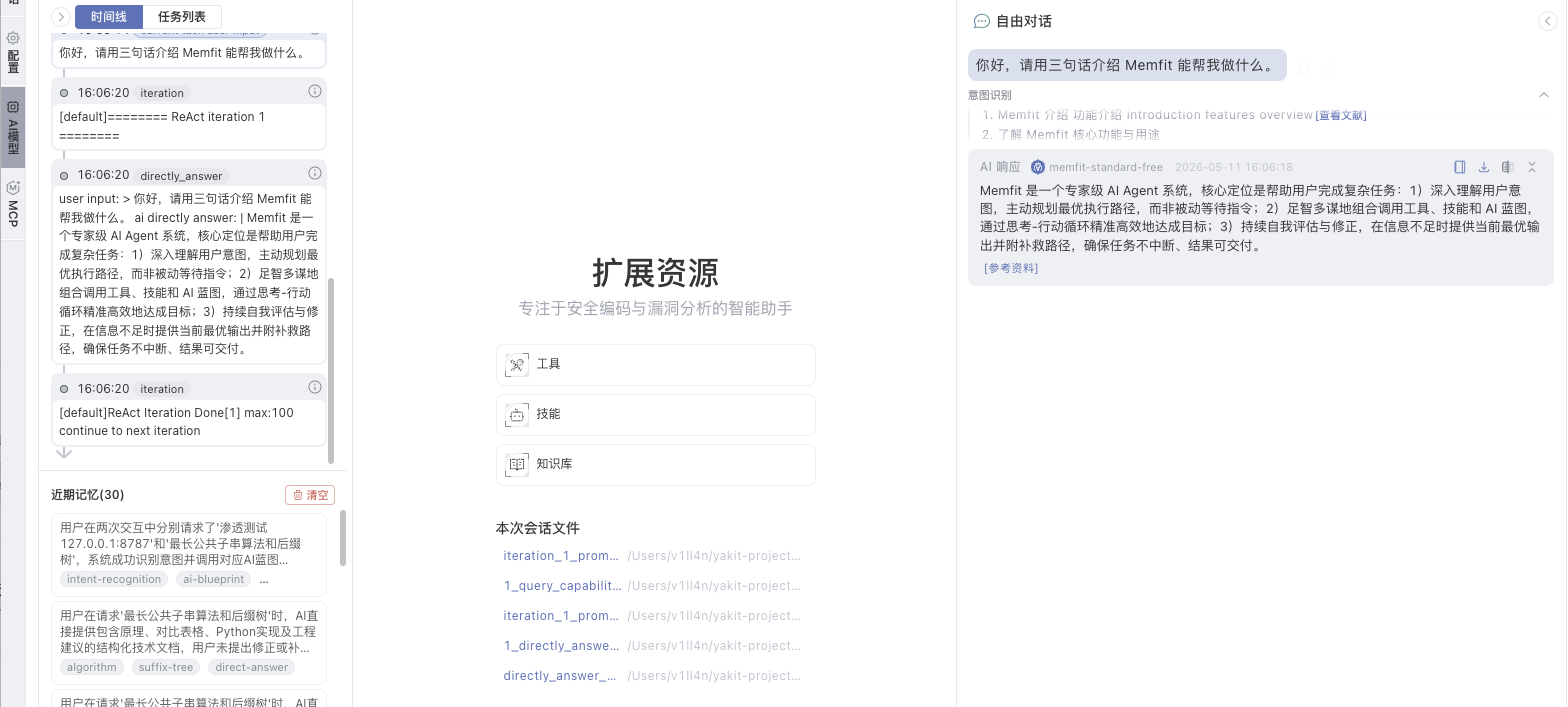Image resolution: width=1568 pixels, height=707 pixels.
Task: Click the 工具 tools icon
Action: point(517,364)
